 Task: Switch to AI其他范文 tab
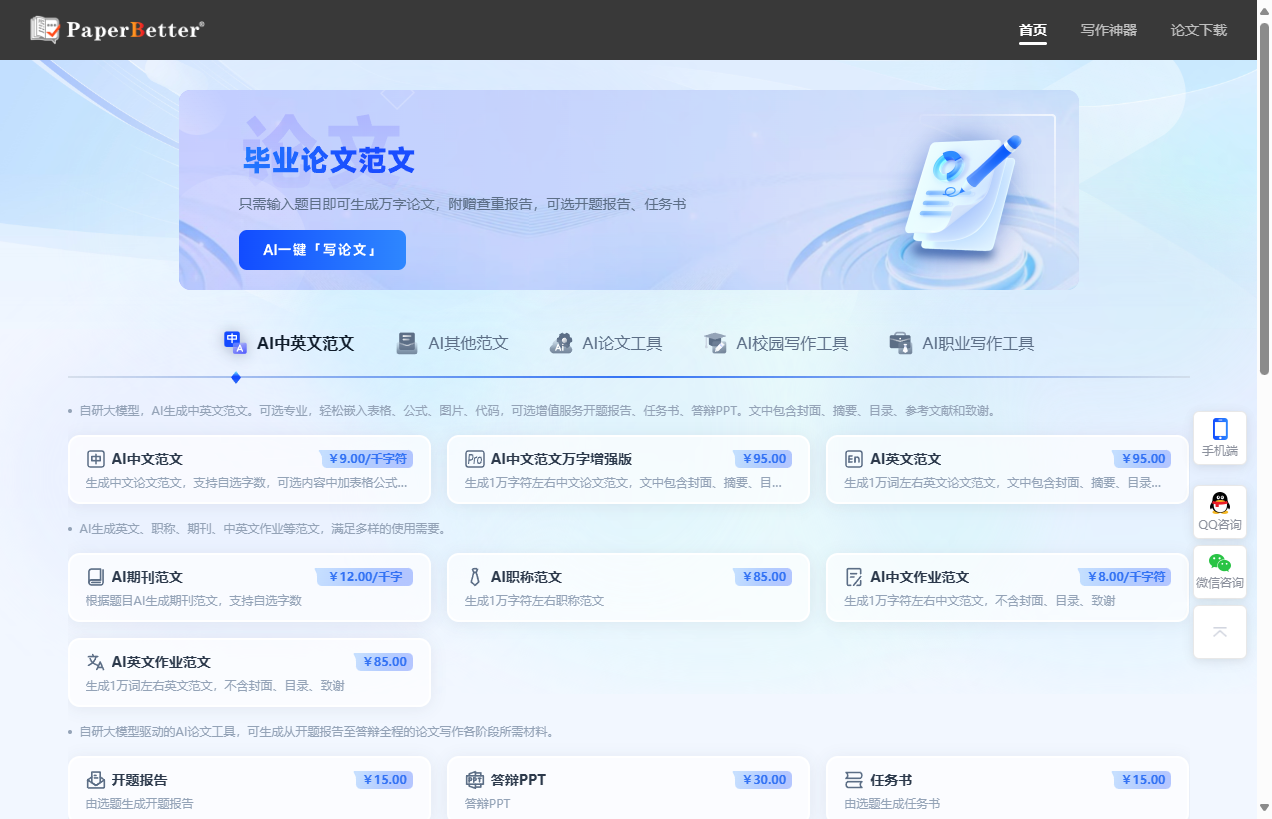[452, 343]
